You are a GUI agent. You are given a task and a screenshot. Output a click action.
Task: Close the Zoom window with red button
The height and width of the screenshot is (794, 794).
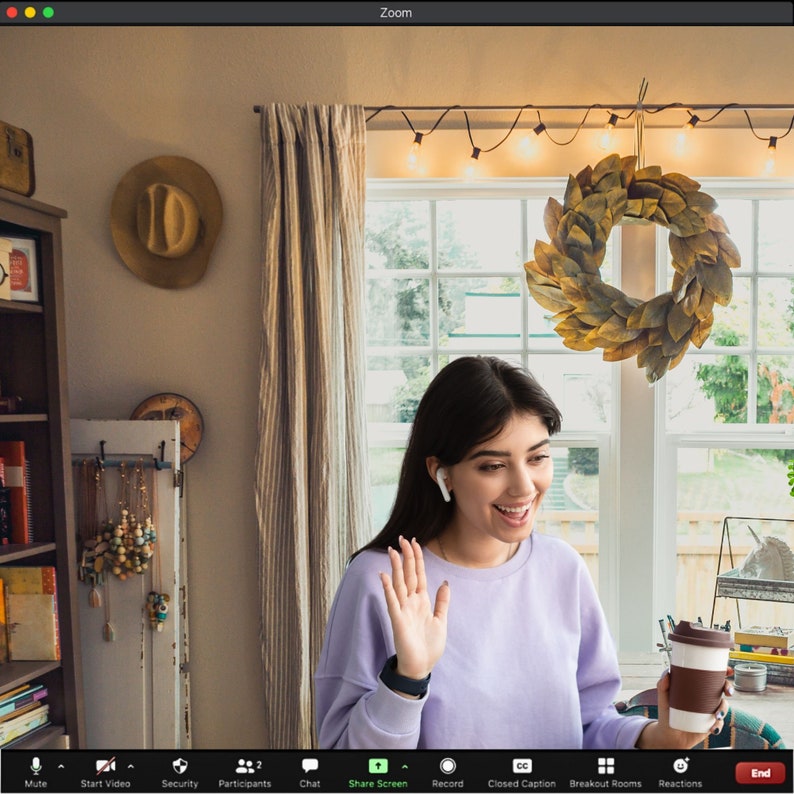[x=12, y=12]
